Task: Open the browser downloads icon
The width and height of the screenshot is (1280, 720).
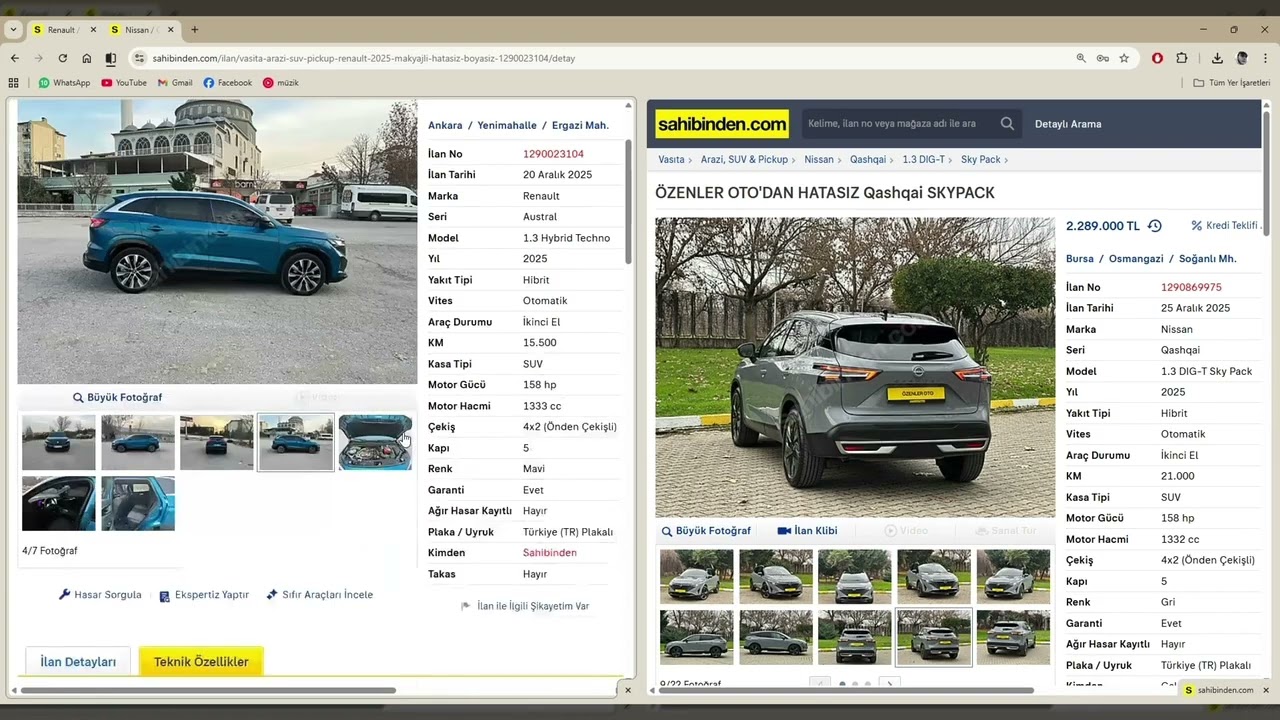Action: tap(1217, 58)
